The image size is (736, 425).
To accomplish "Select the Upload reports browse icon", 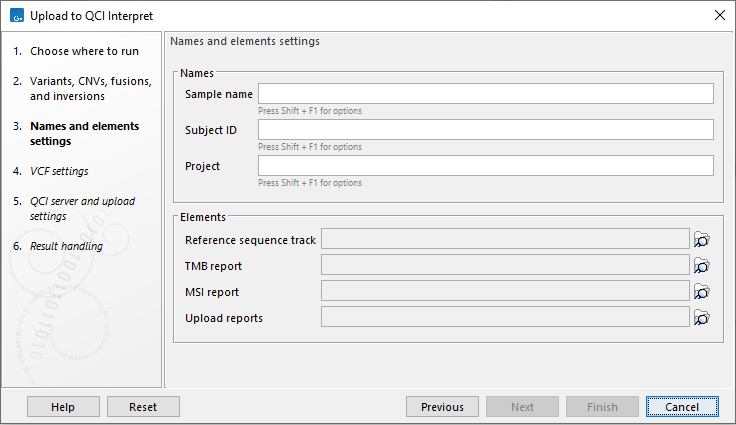I will [702, 318].
